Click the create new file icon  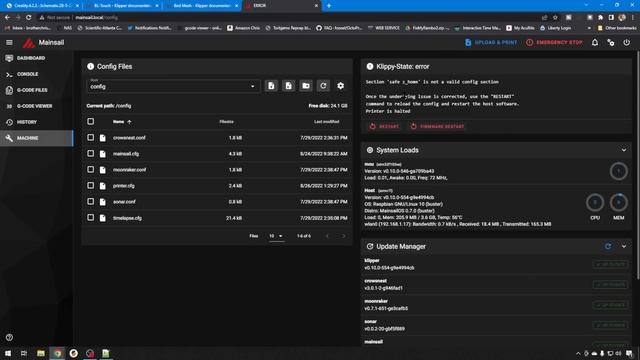[289, 86]
